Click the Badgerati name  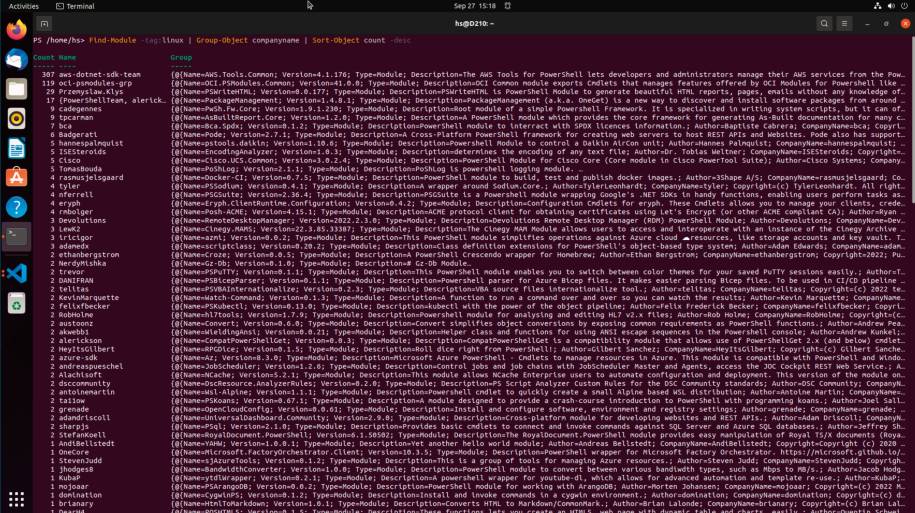point(78,135)
